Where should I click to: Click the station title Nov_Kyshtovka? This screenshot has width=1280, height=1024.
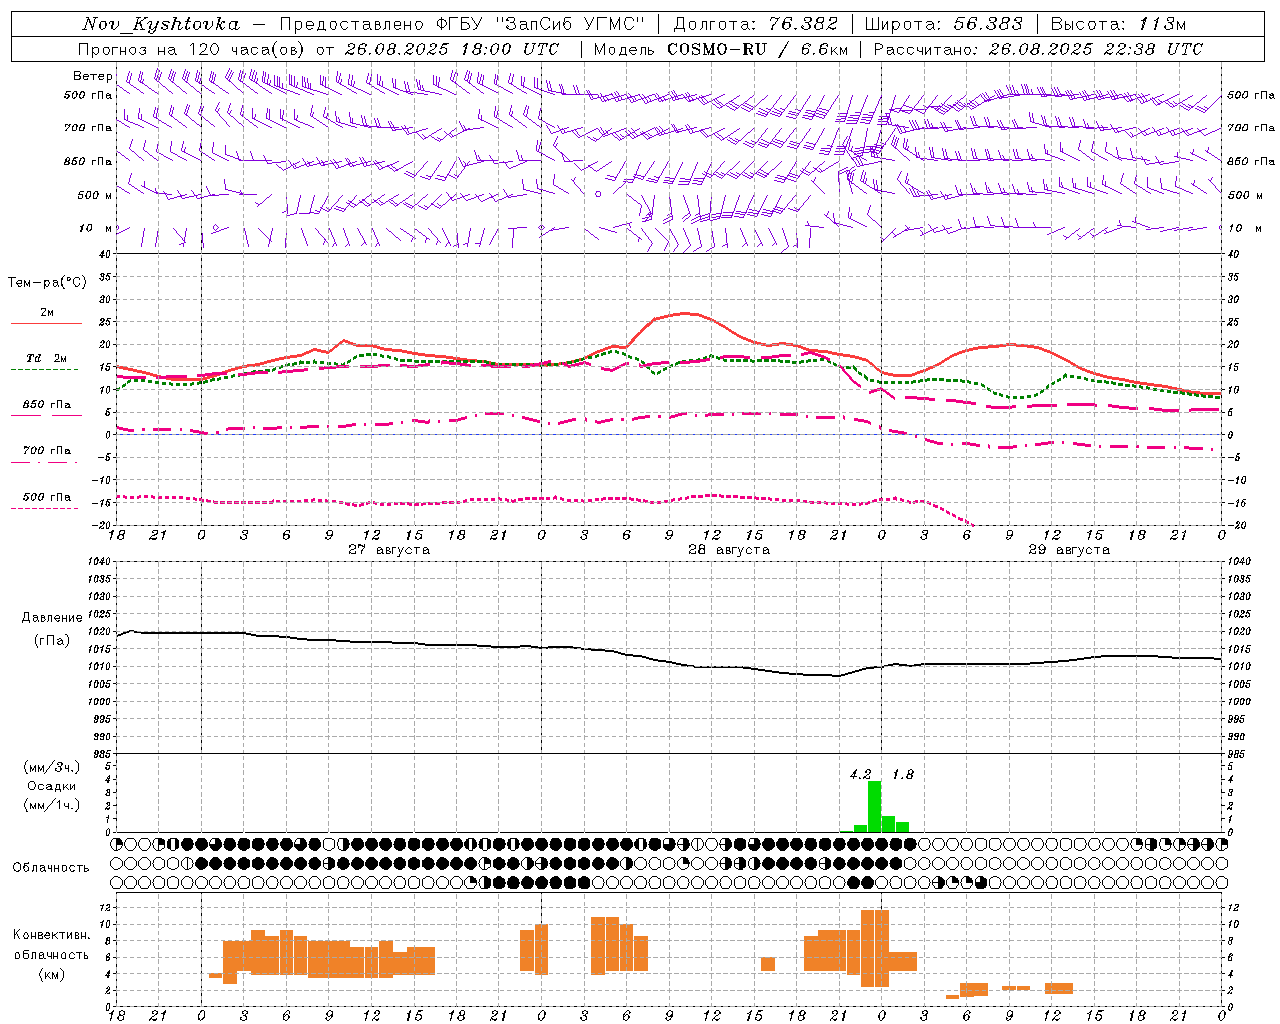click(160, 24)
